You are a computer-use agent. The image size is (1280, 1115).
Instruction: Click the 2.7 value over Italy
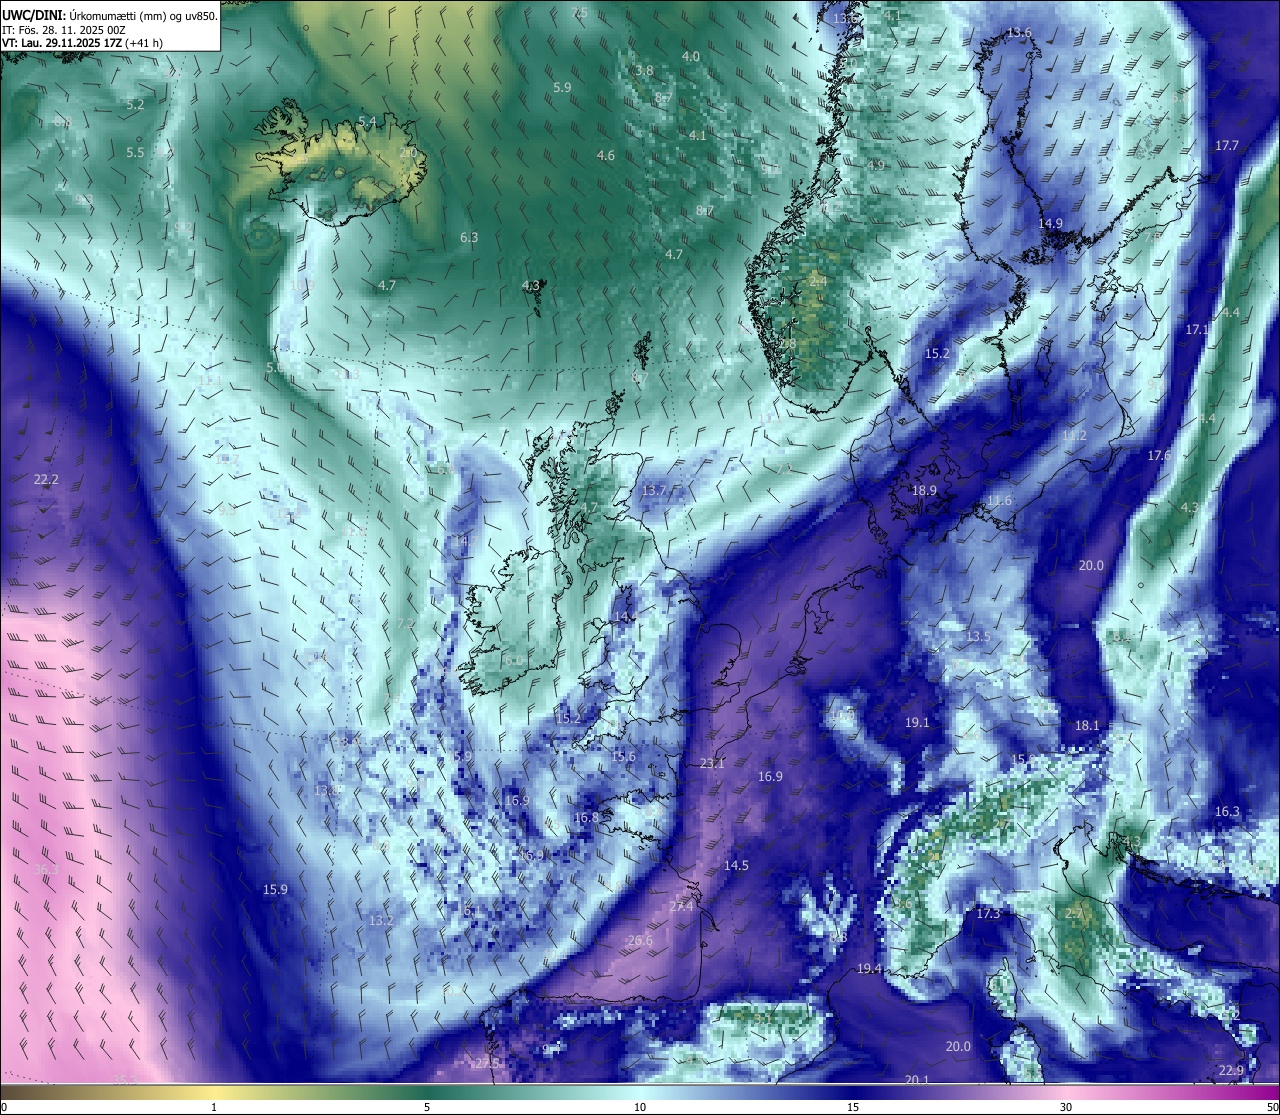[x=1075, y=914]
